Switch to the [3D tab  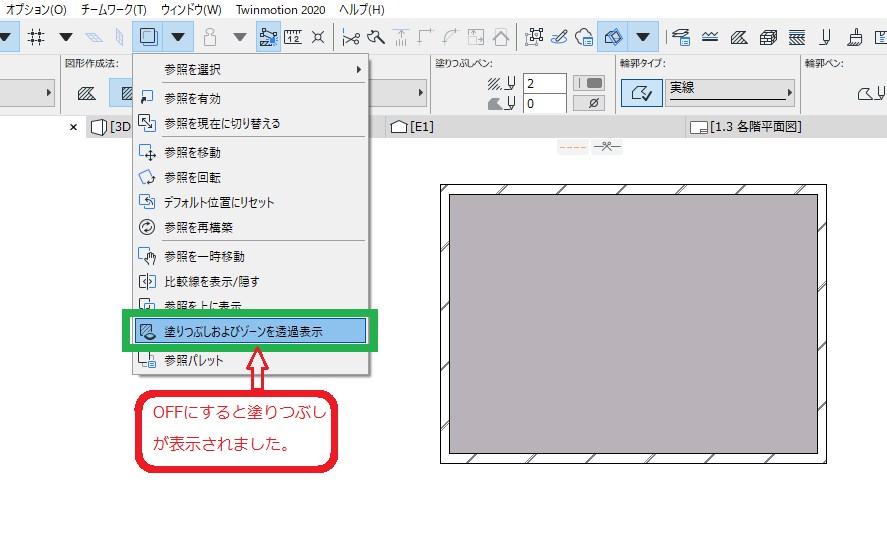pos(111,127)
